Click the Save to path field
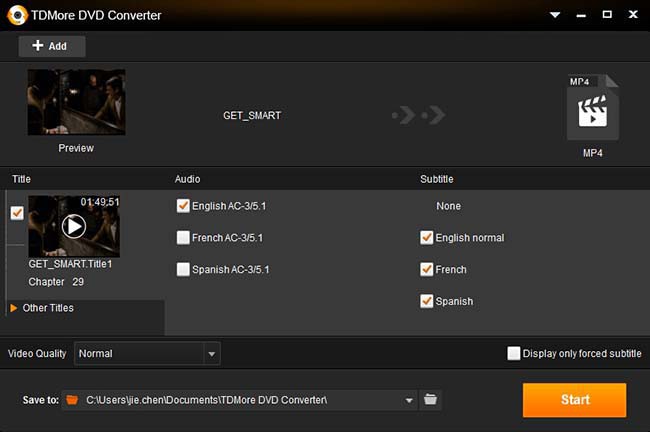Viewport: 650px width, 432px height. (x=240, y=400)
